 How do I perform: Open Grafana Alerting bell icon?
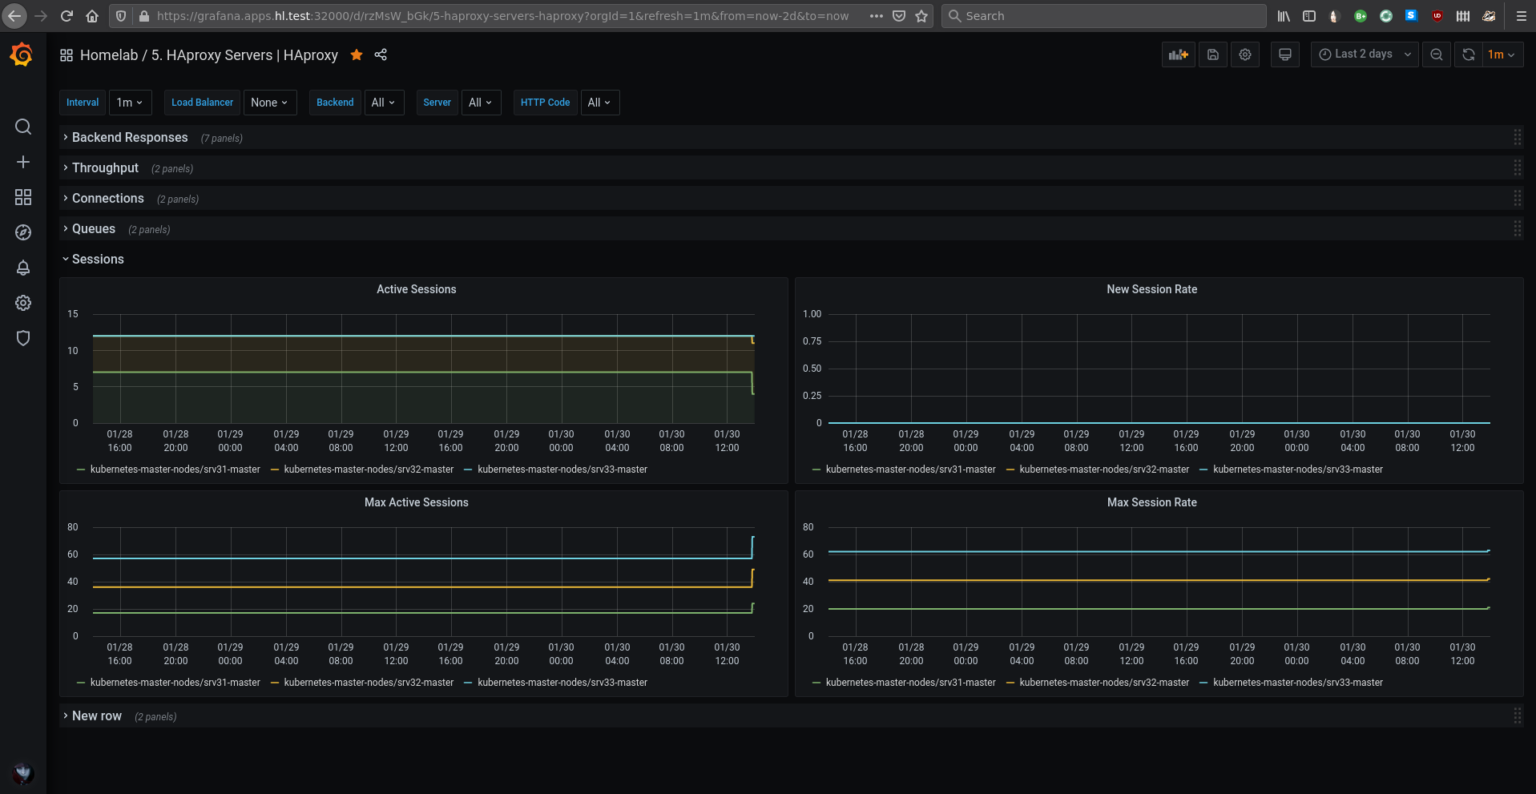(23, 267)
